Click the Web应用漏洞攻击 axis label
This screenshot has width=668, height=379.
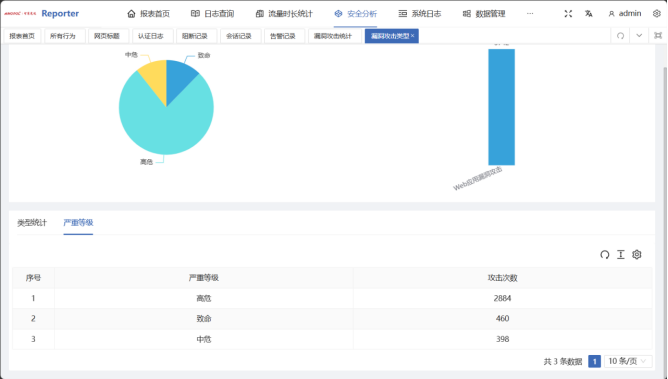[478, 179]
